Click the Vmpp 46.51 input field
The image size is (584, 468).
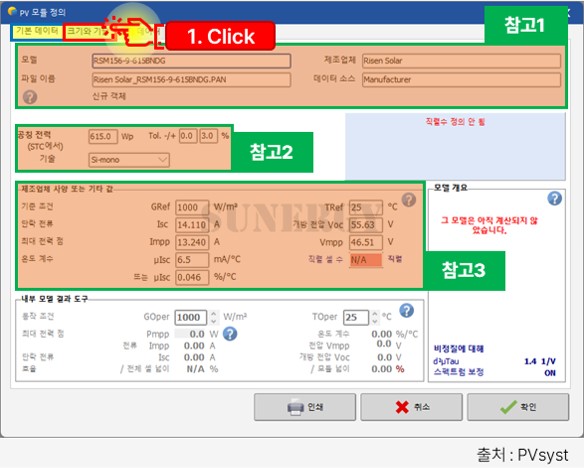tap(366, 242)
